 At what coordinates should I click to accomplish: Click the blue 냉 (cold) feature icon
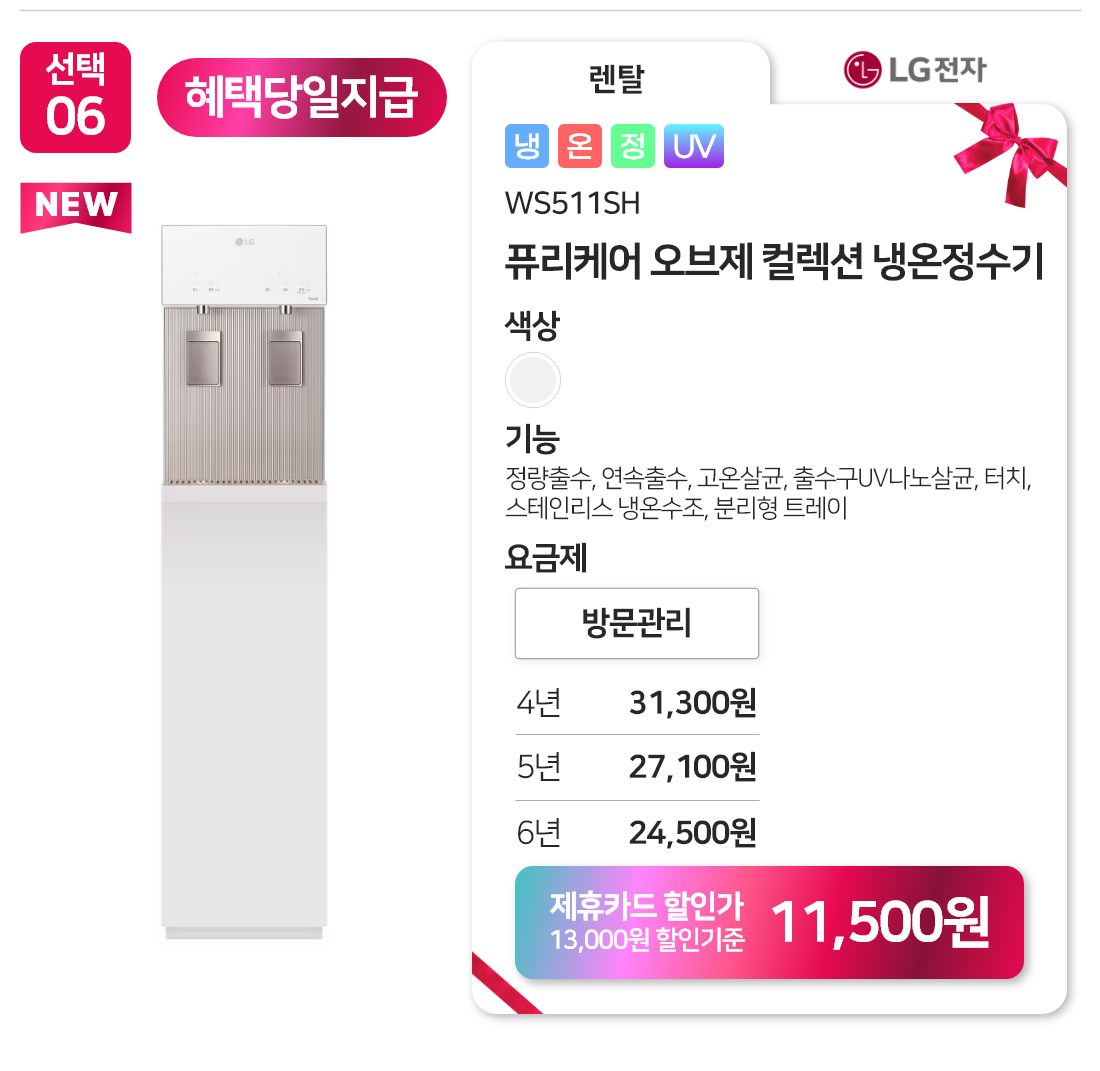527,147
